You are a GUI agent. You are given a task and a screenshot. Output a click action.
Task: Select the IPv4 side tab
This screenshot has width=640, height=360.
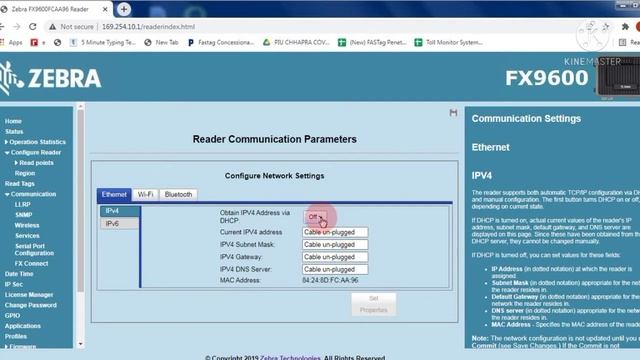coord(120,211)
